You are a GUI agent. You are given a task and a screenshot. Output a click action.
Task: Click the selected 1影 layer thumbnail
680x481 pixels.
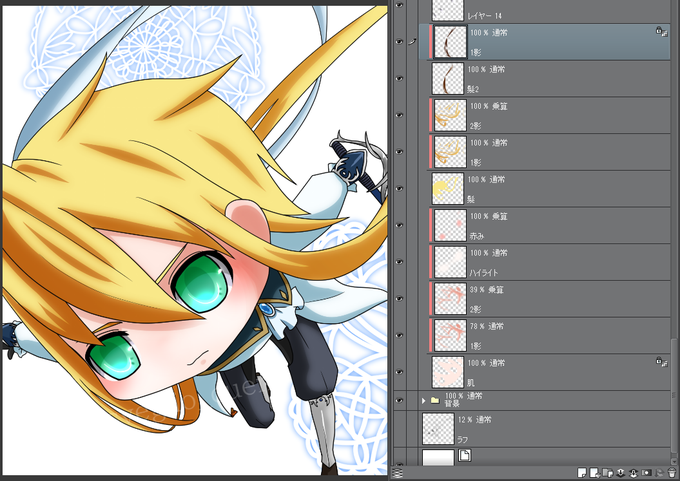click(451, 42)
